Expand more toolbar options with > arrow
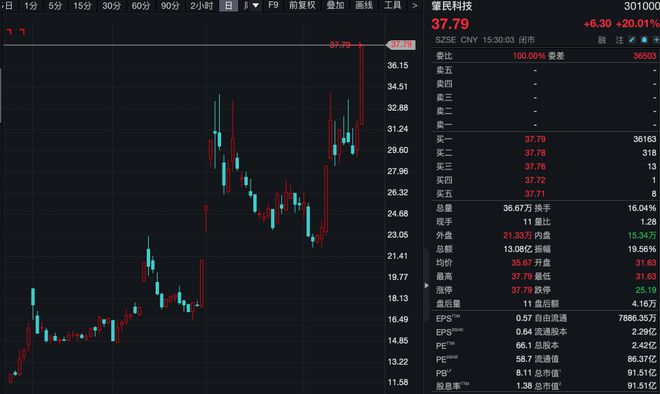This screenshot has height=394, width=660. click(x=415, y=5)
